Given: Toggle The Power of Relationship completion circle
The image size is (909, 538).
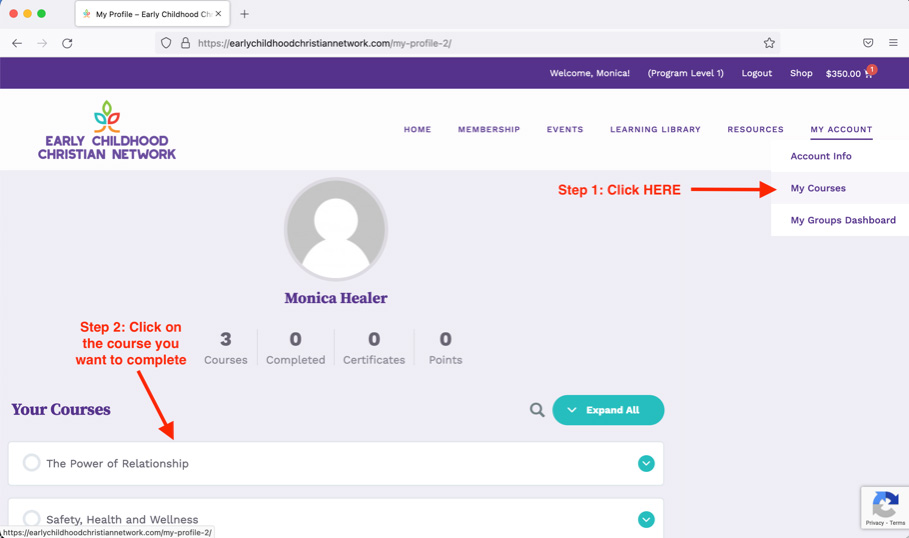Looking at the screenshot, I should tap(32, 463).
